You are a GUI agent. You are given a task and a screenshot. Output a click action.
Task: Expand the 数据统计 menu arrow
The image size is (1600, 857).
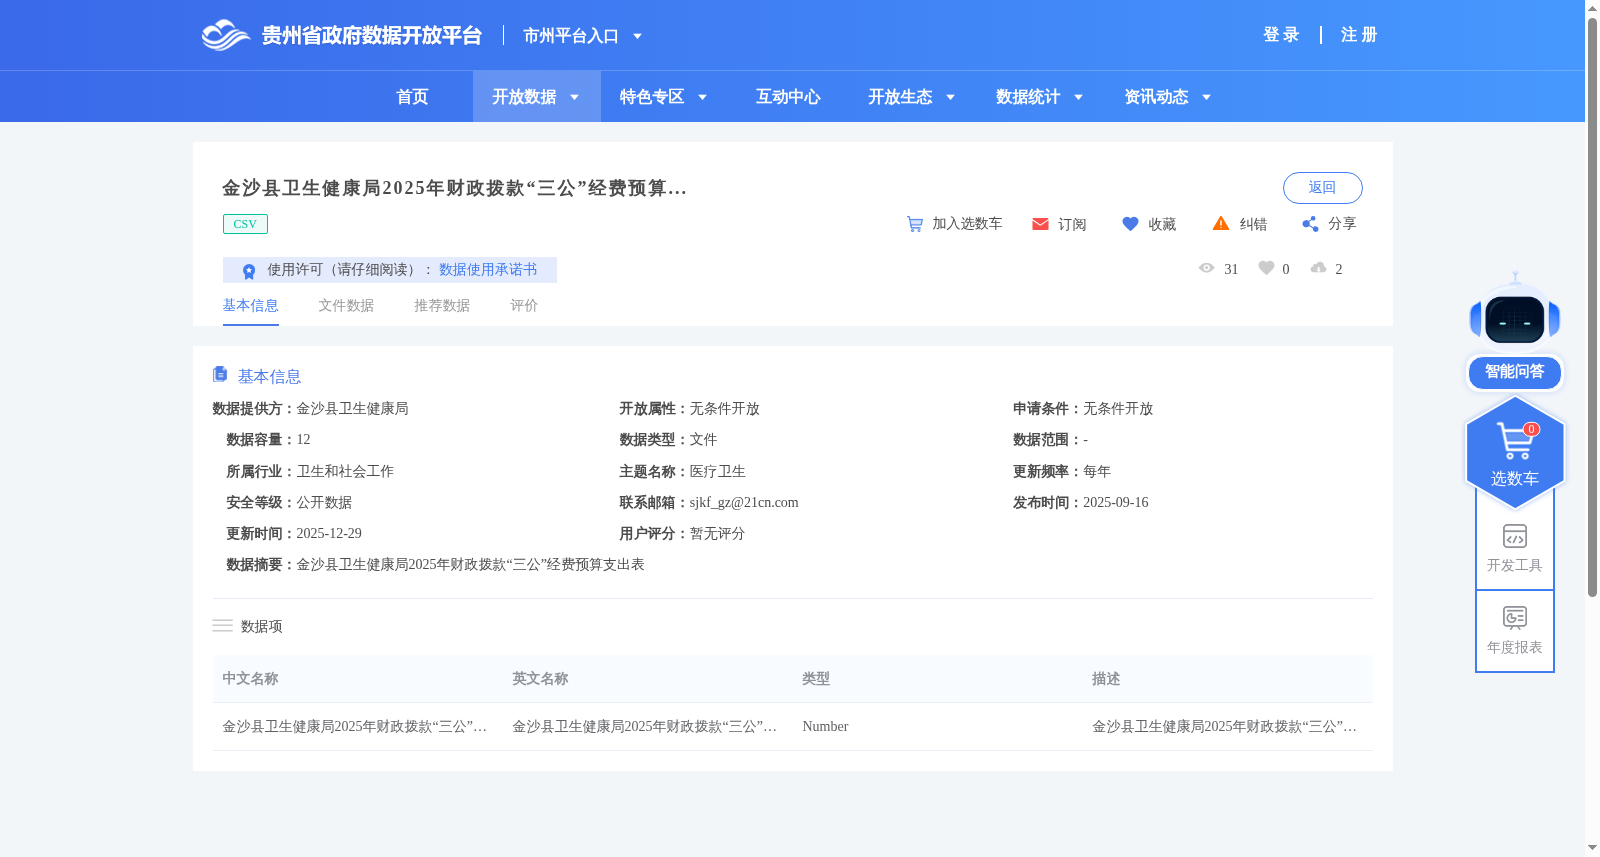[x=1079, y=98]
